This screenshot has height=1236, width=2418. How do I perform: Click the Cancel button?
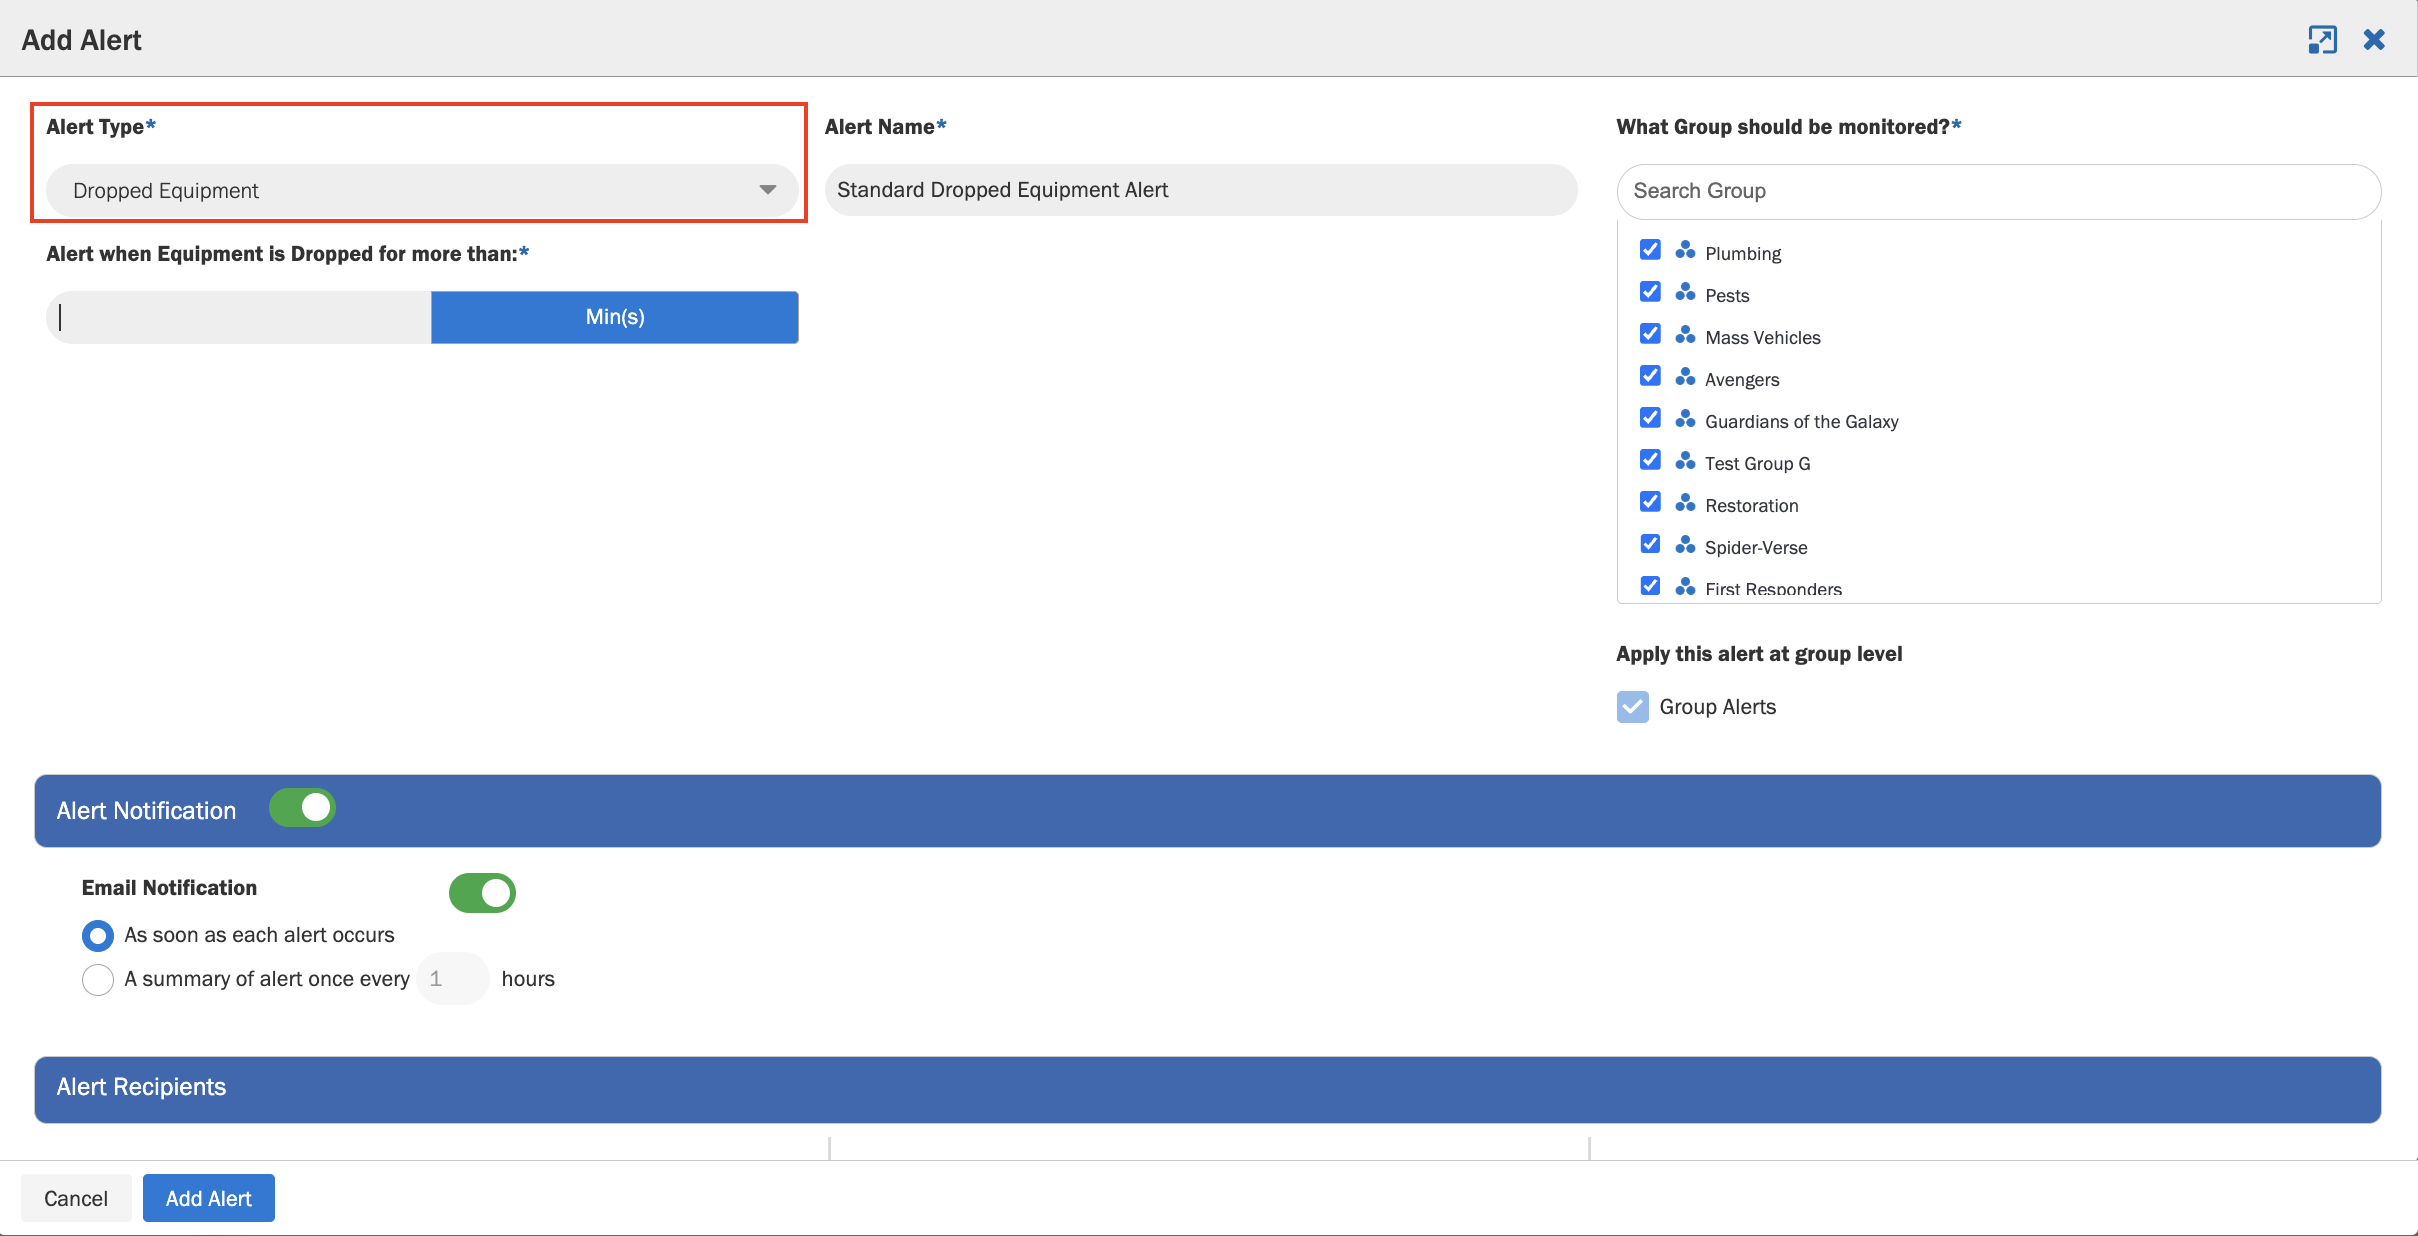76,1198
